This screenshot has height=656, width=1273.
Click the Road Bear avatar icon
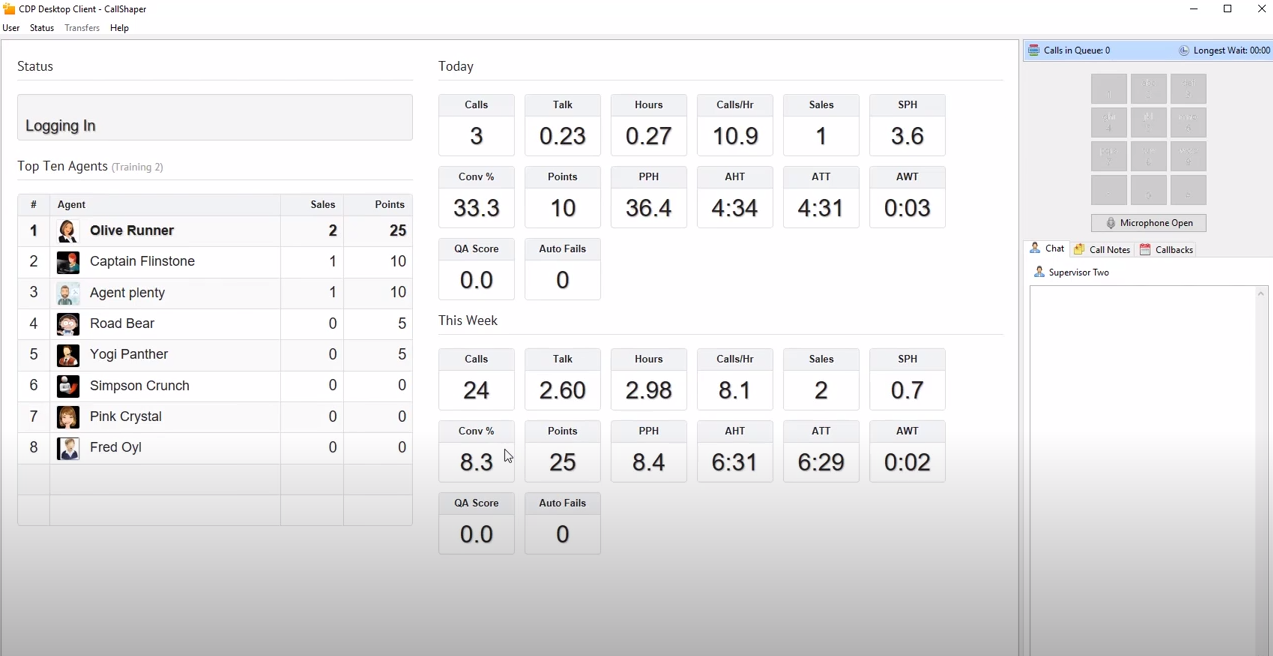pyautogui.click(x=68, y=324)
